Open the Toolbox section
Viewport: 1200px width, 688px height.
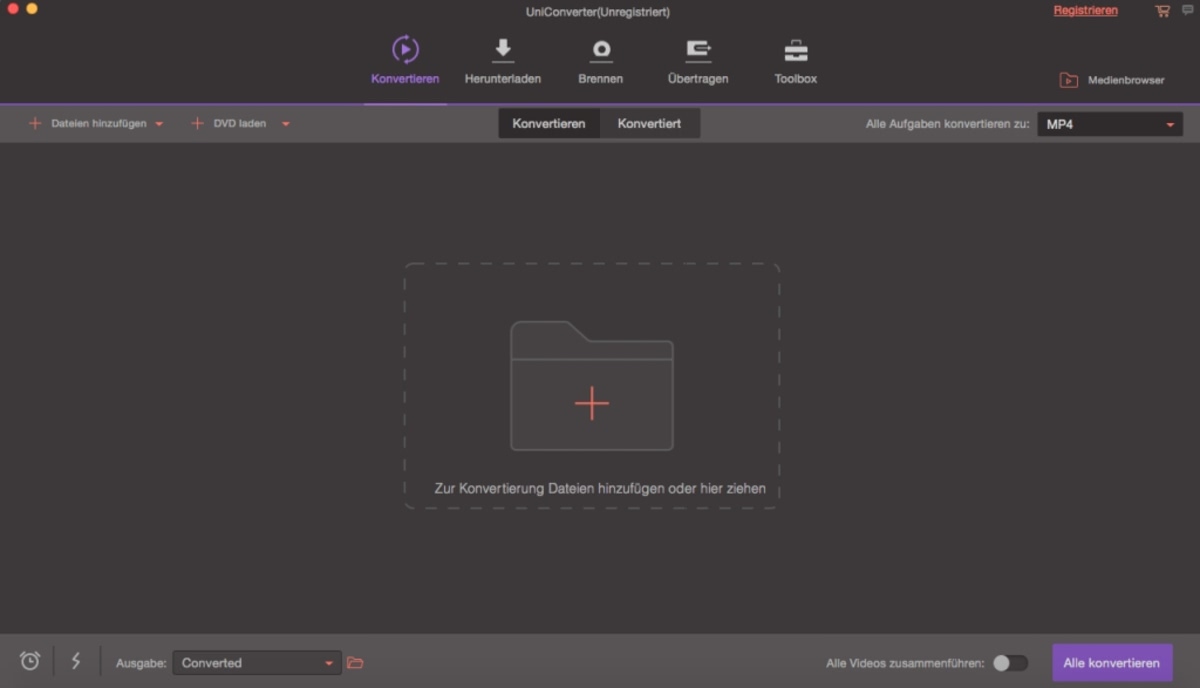pyautogui.click(x=794, y=60)
